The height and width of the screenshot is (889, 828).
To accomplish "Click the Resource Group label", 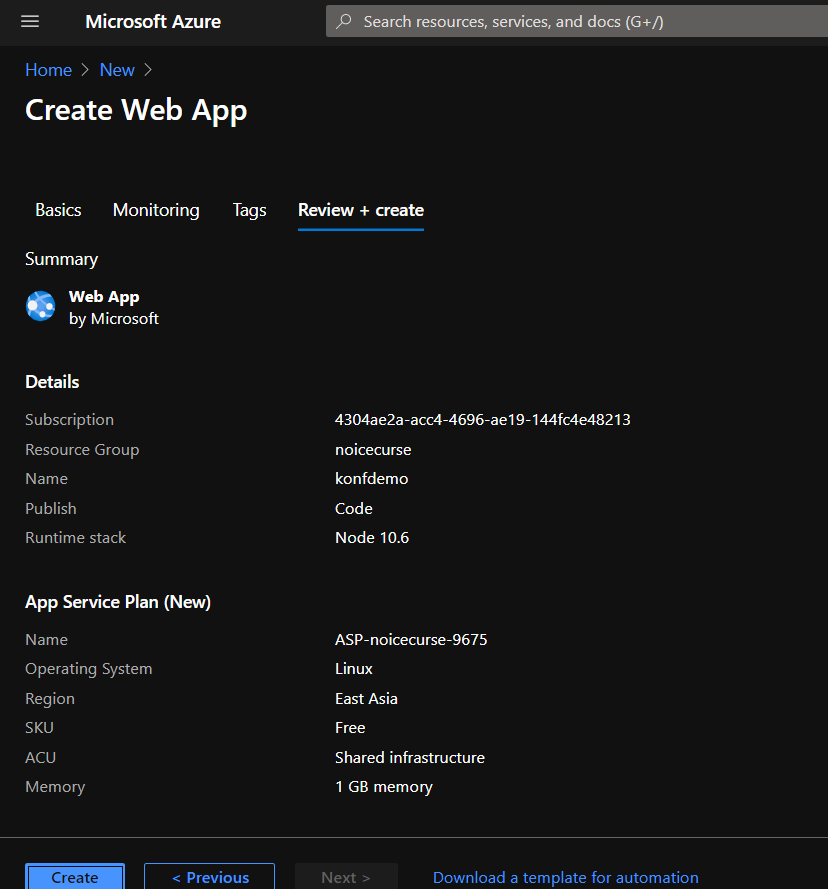I will coord(82,450).
